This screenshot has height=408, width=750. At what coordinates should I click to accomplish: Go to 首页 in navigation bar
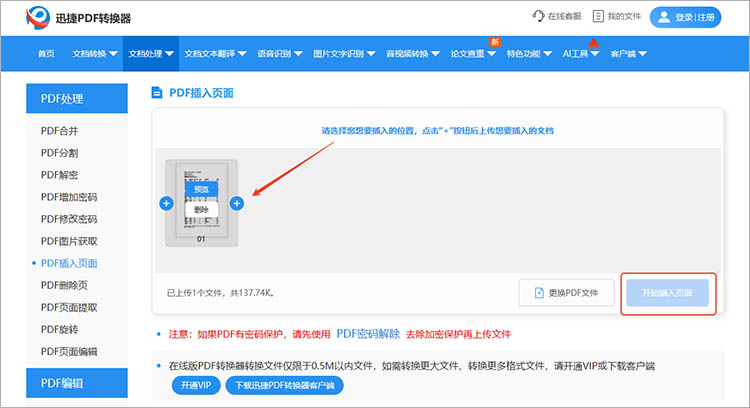(x=46, y=54)
